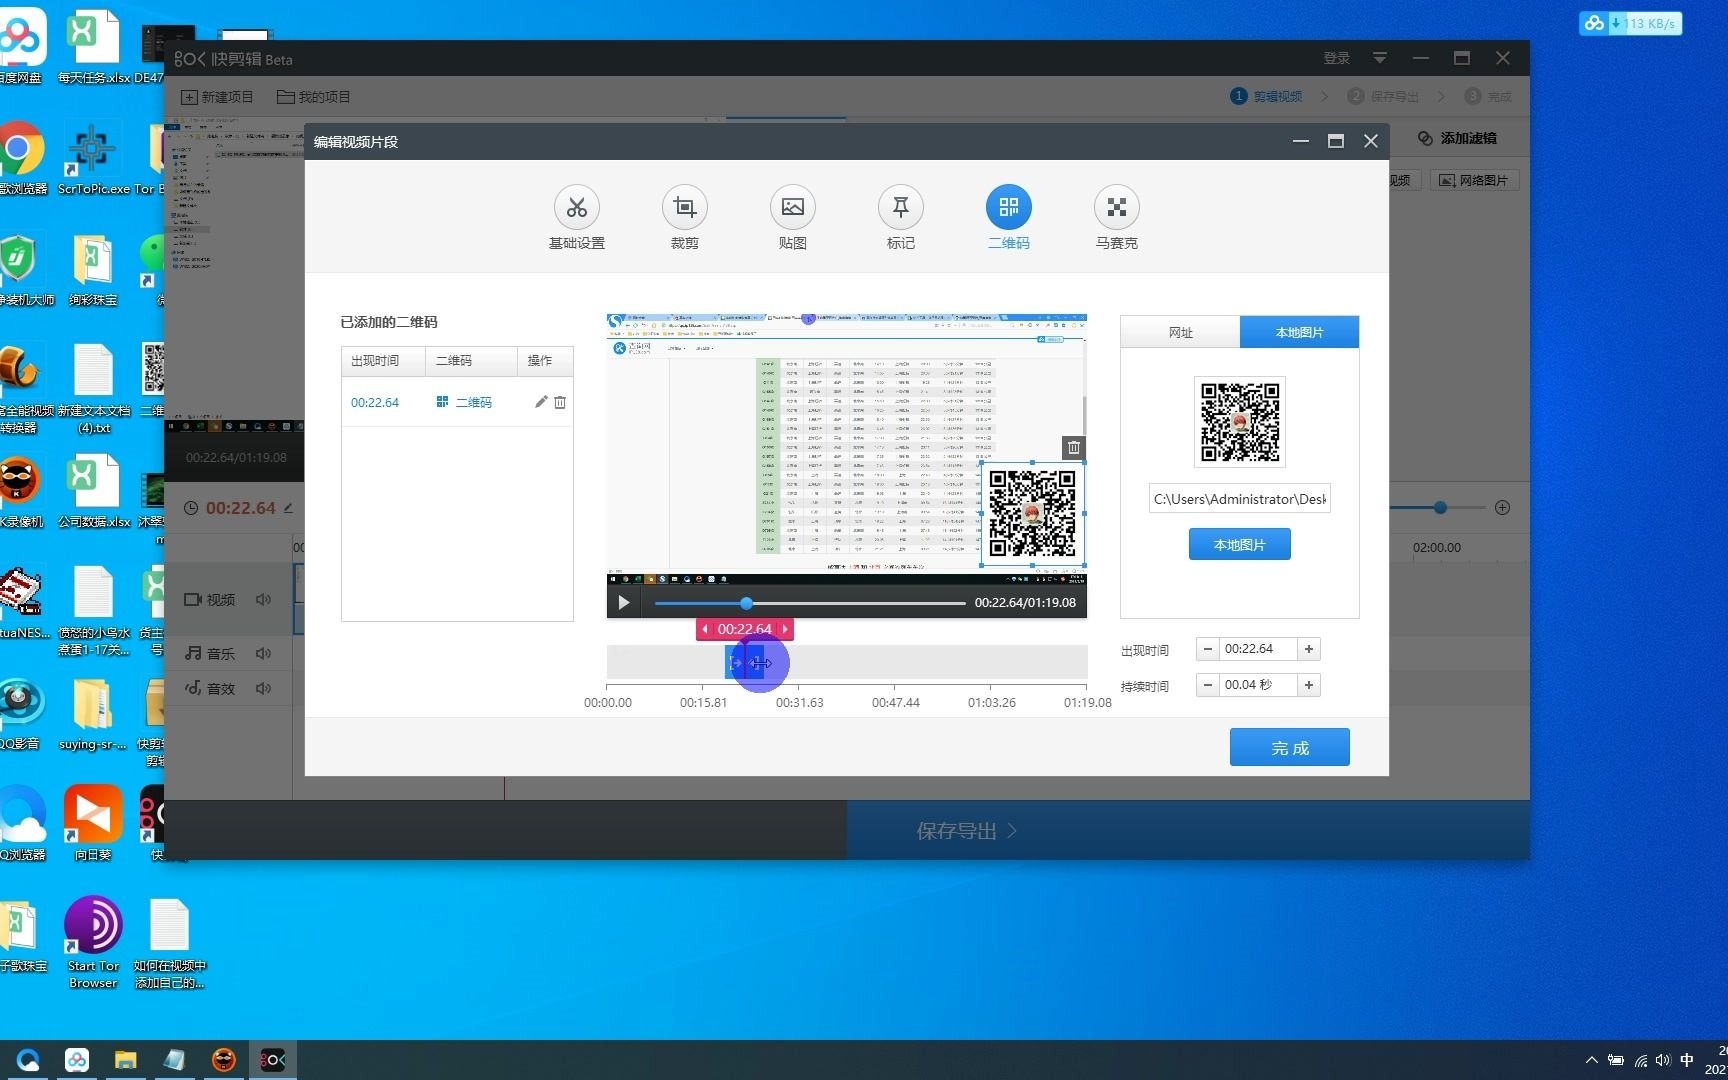Decrease the 持续时间 duration
The height and width of the screenshot is (1080, 1728).
coord(1208,685)
